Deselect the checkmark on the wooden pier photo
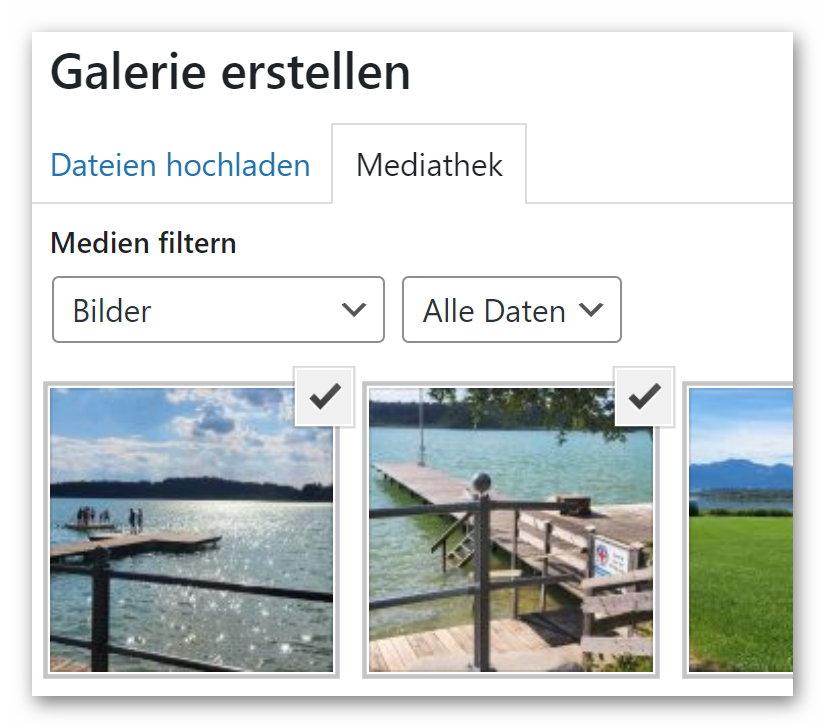This screenshot has width=825, height=728. (644, 397)
